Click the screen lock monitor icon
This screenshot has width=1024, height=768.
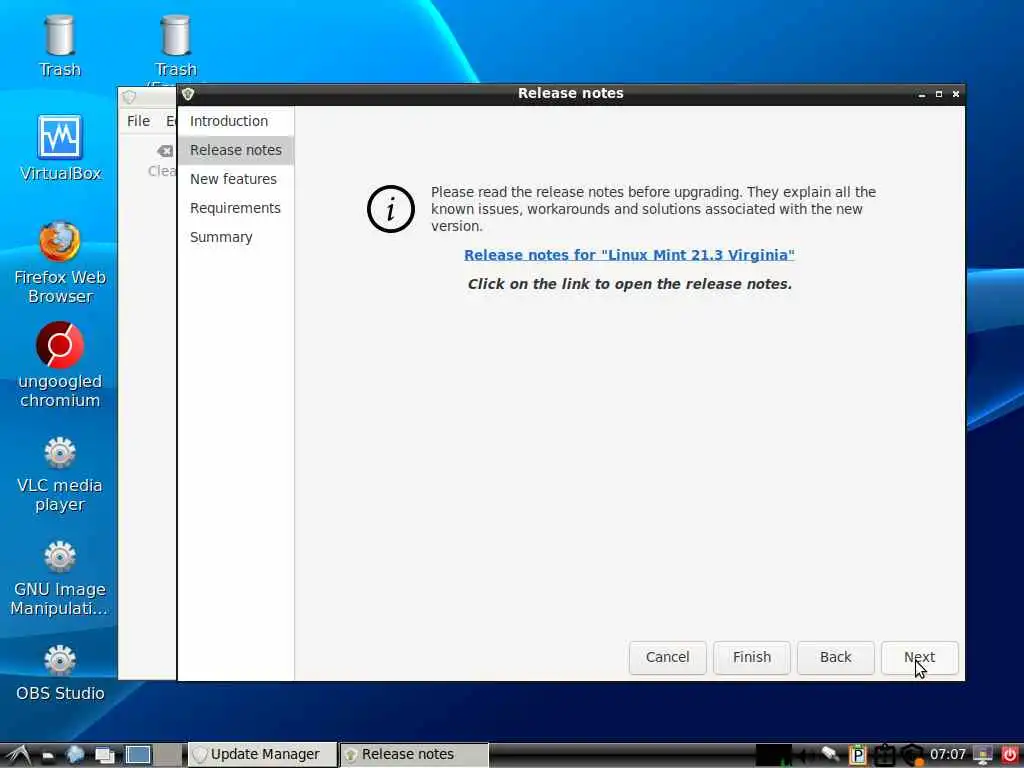(983, 755)
